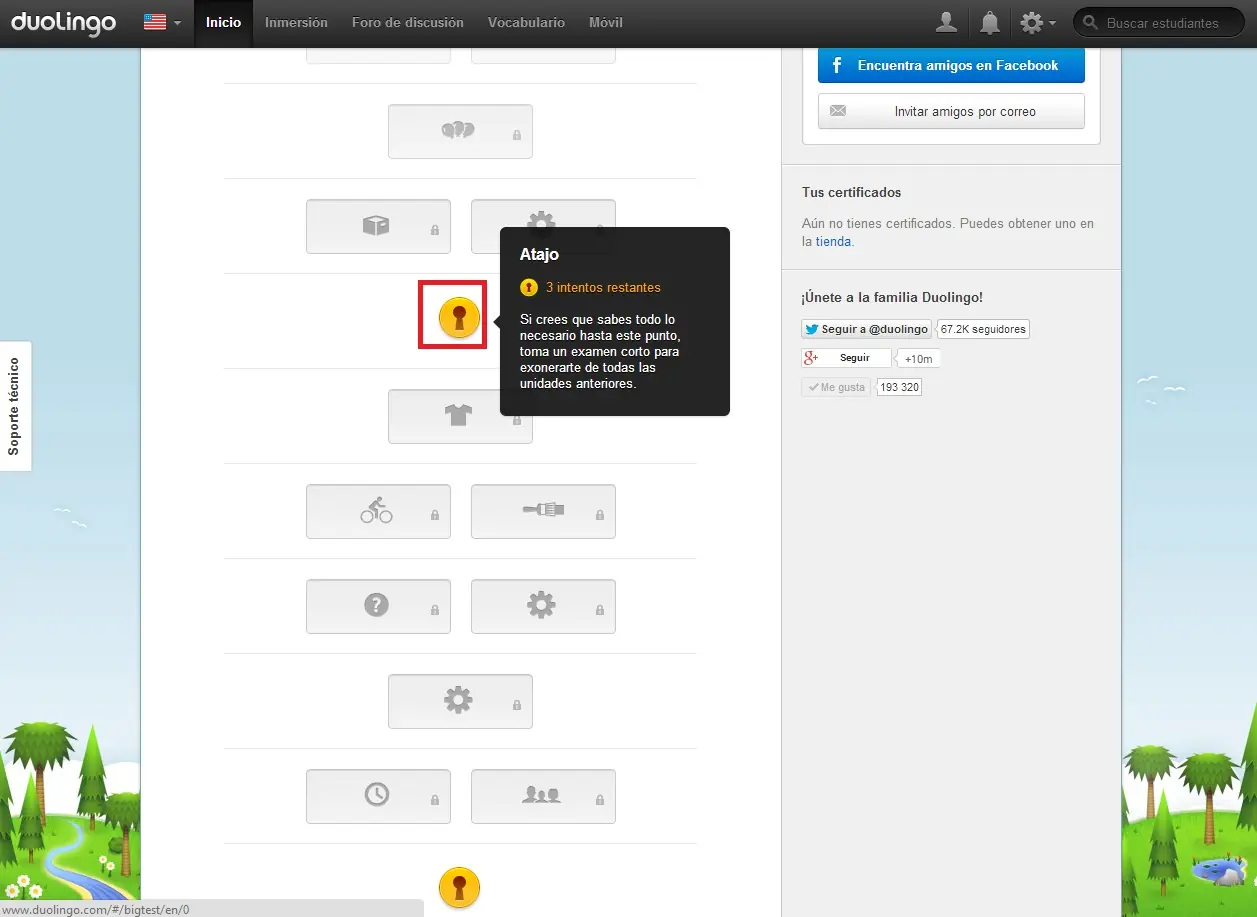
Task: Open the locked cyclist skill
Action: coord(378,511)
